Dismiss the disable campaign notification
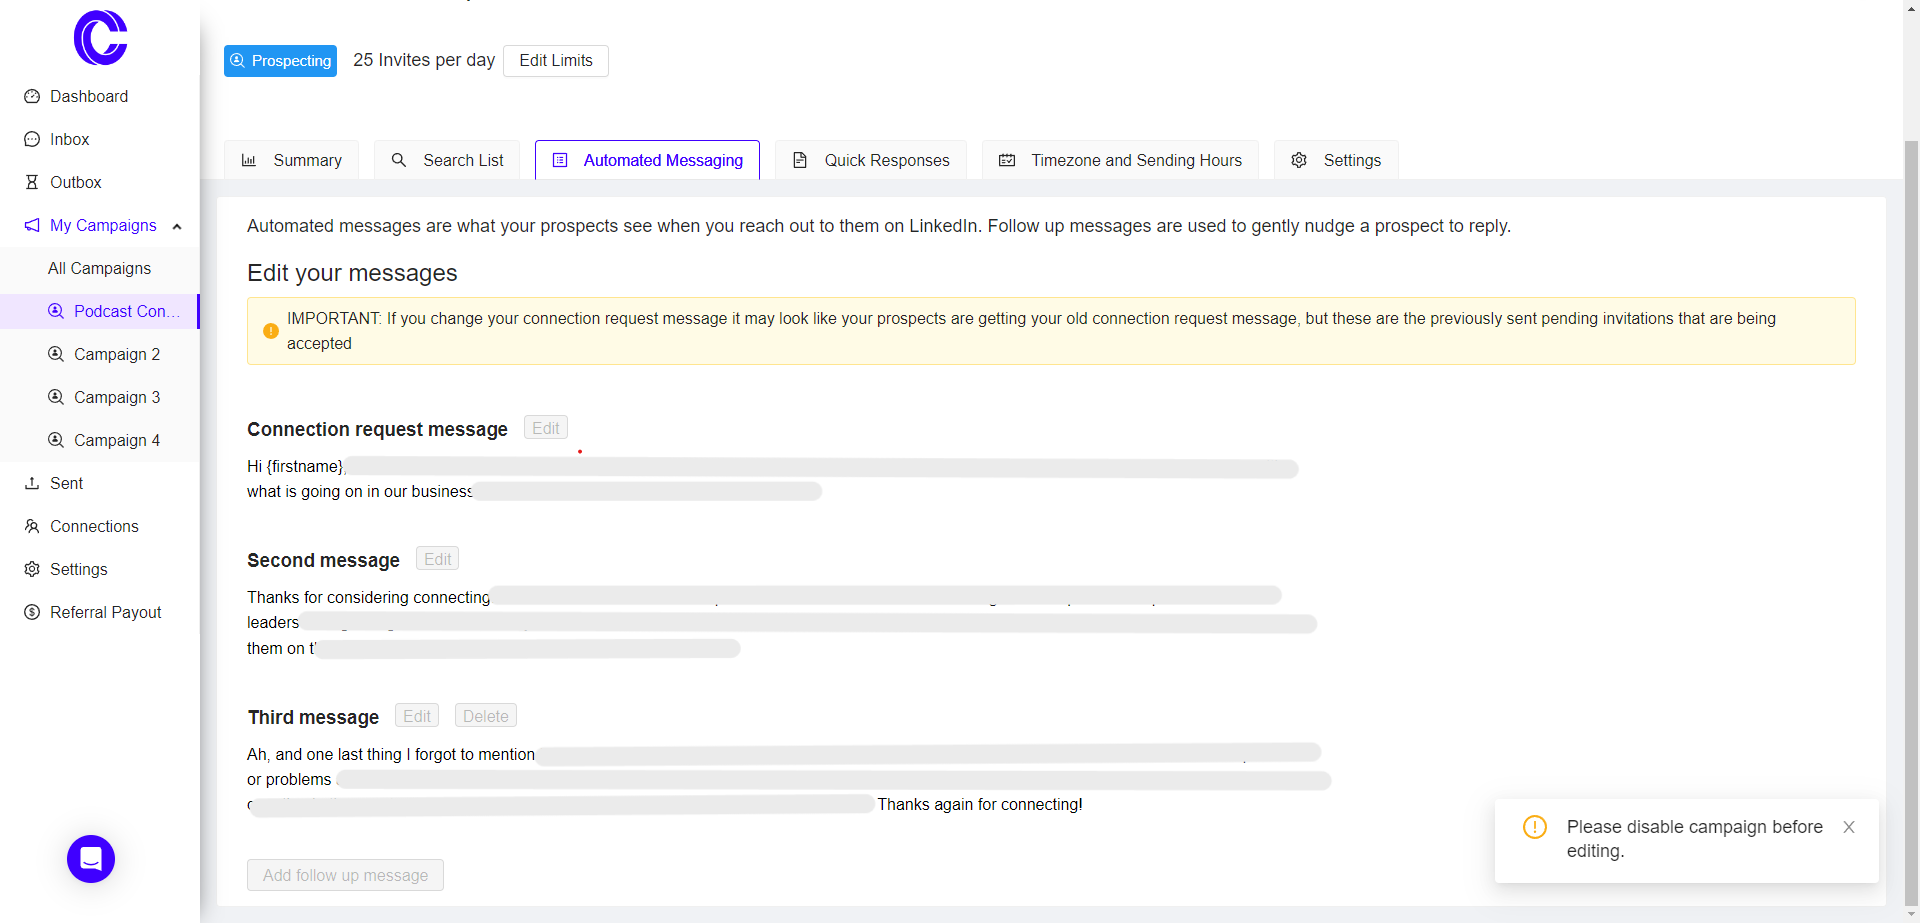This screenshot has height=923, width=1920. (1849, 828)
